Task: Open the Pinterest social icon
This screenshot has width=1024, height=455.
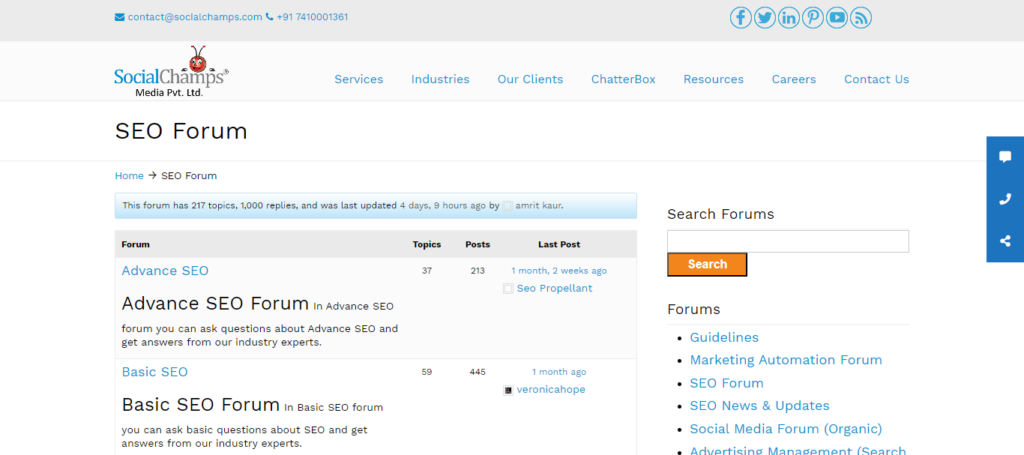Action: (813, 17)
